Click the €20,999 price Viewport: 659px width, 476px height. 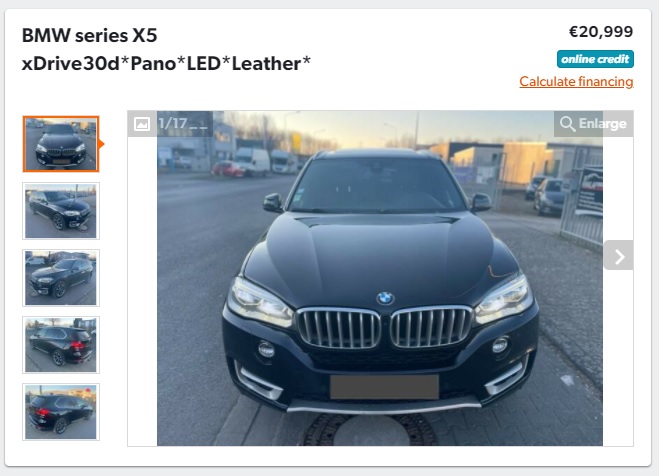tap(601, 32)
